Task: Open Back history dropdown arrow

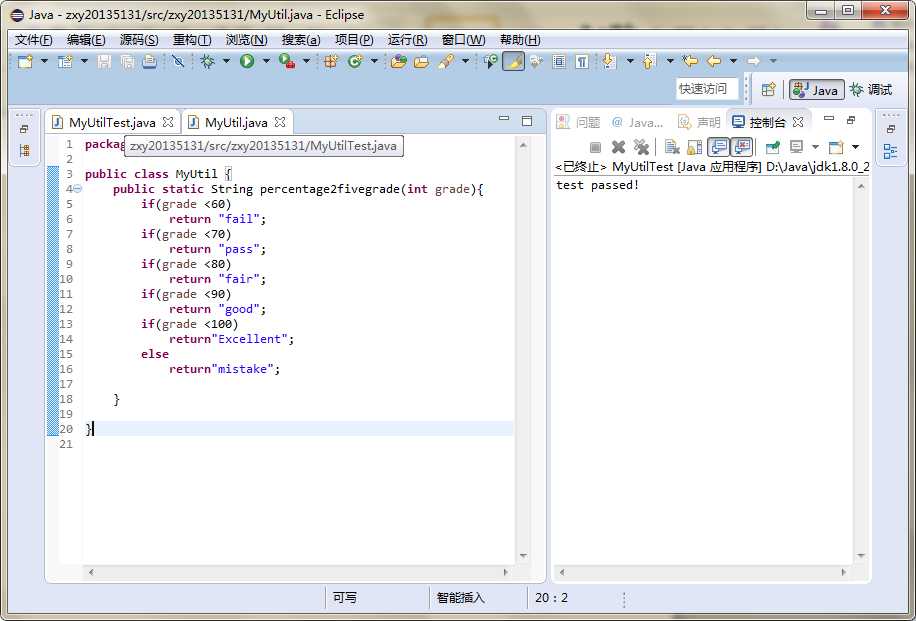Action: [733, 61]
